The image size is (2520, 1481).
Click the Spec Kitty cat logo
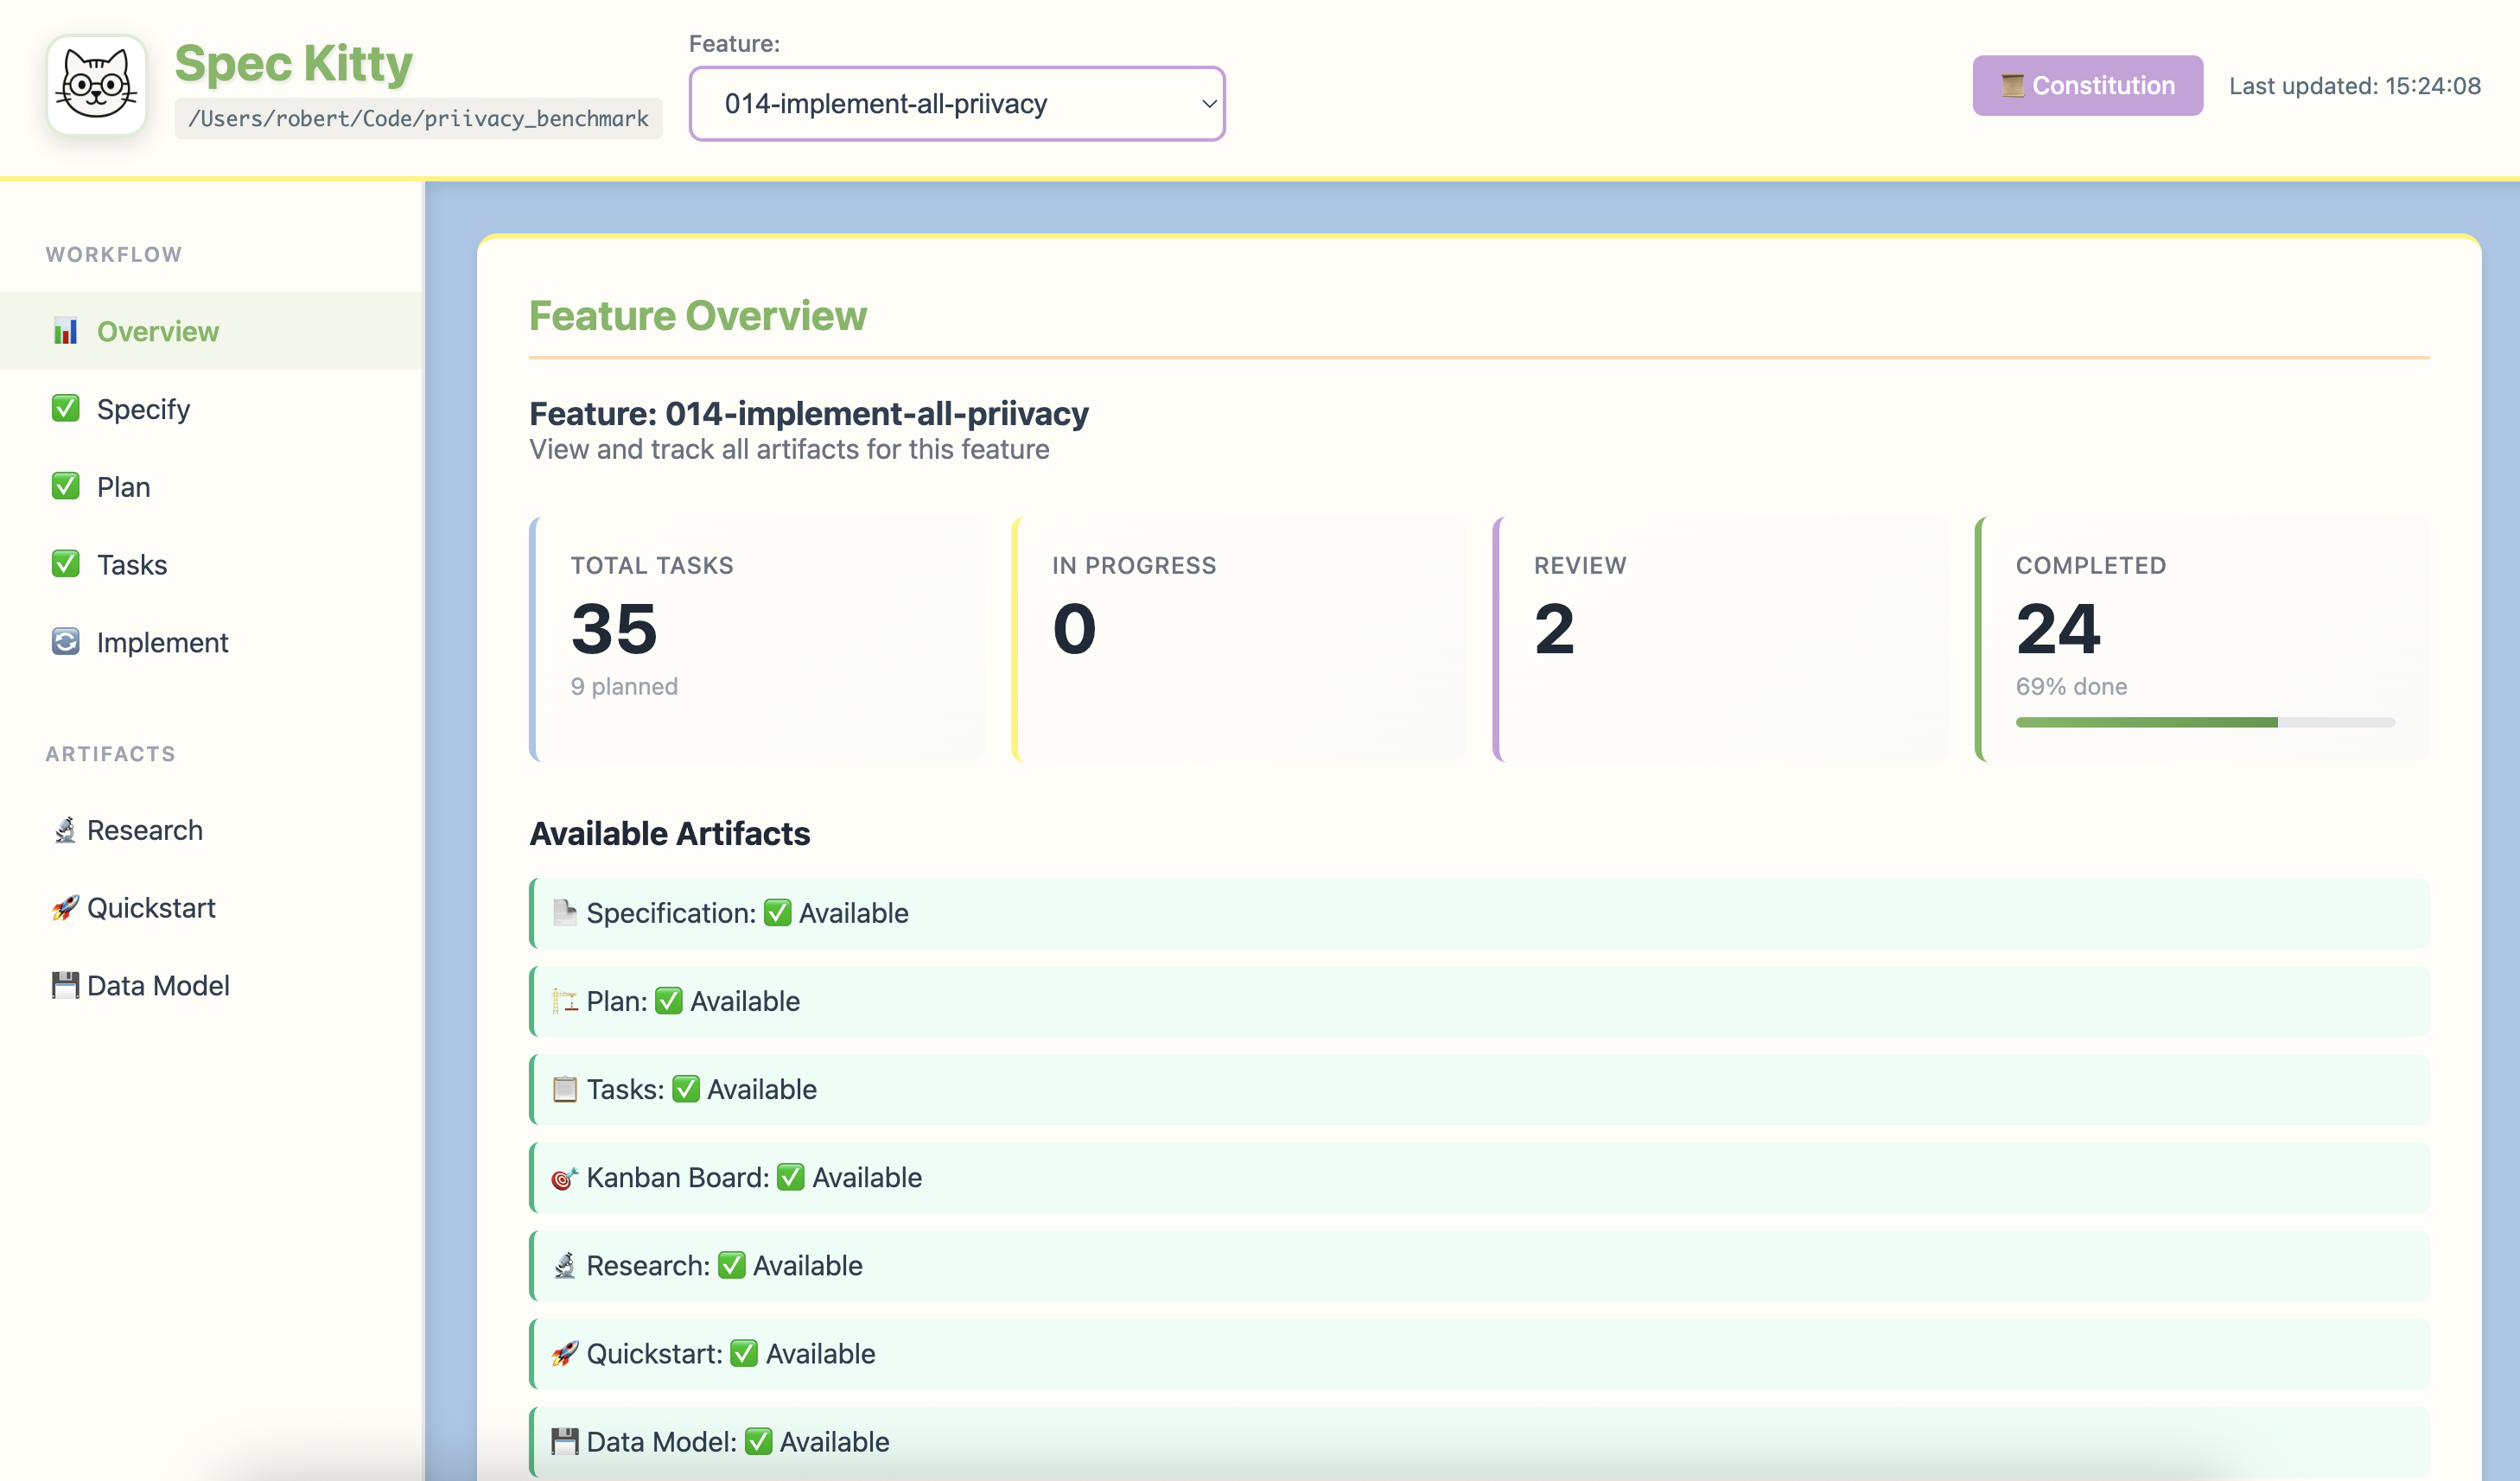(x=96, y=85)
